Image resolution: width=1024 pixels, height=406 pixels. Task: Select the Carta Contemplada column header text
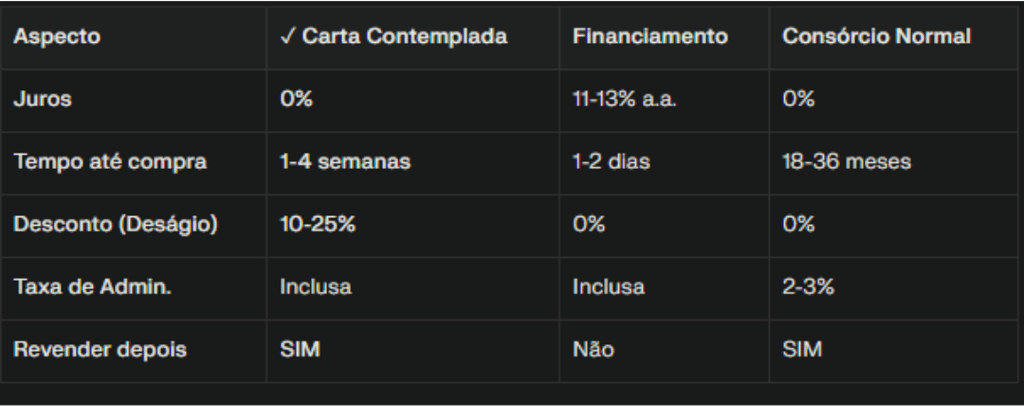coord(405,37)
